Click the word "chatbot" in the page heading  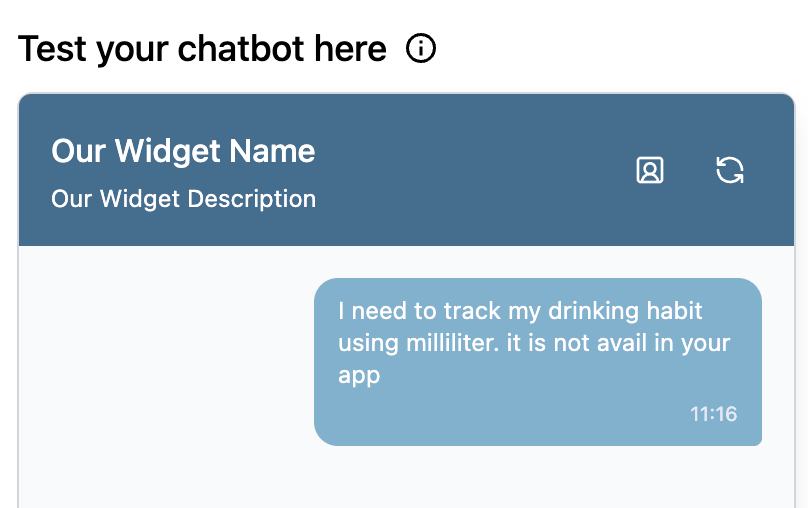241,49
